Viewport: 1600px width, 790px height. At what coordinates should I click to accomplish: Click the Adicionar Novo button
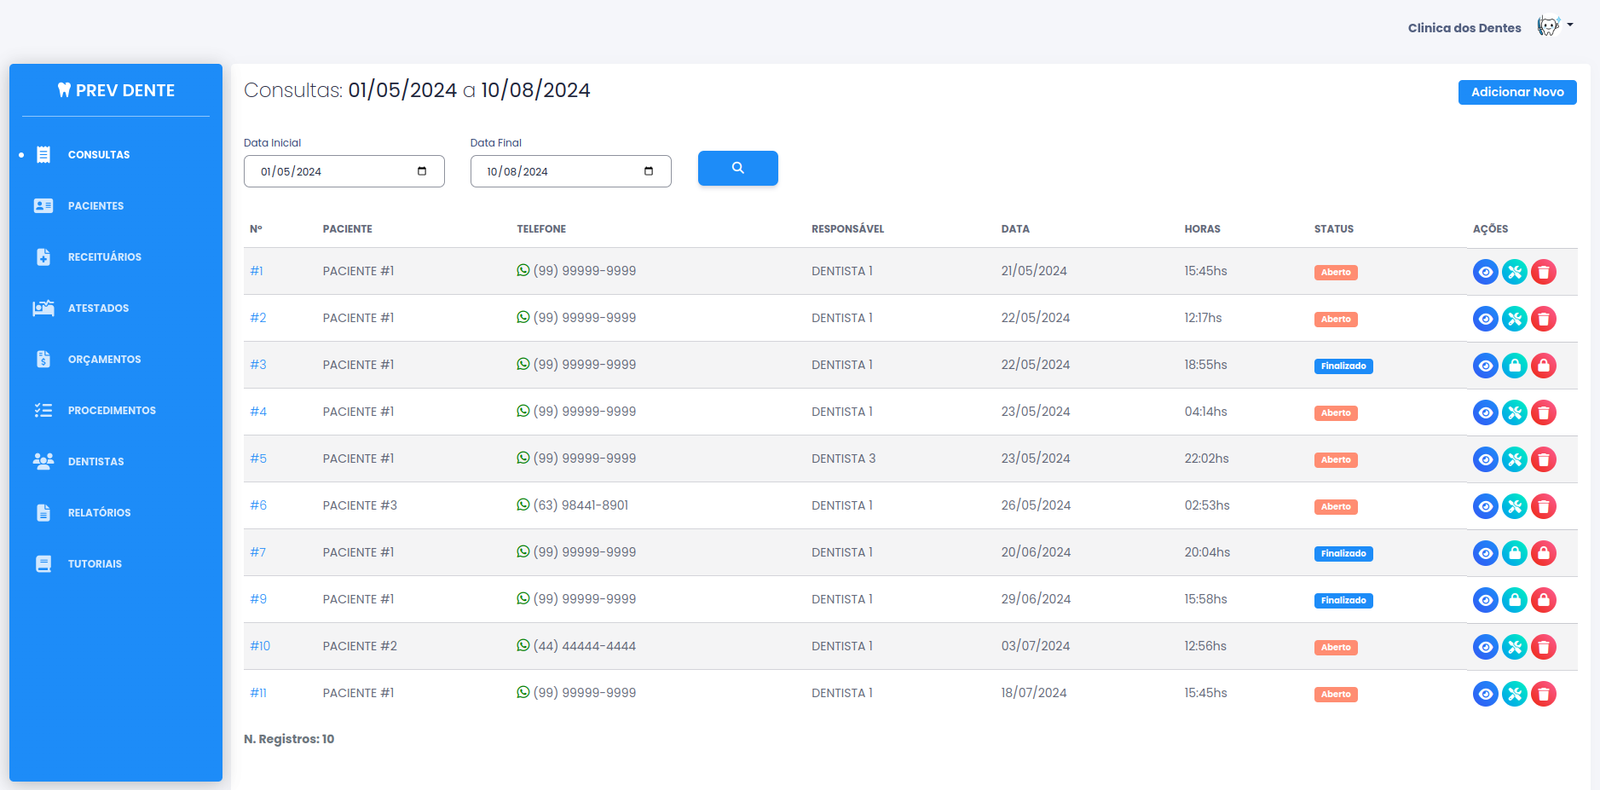click(1516, 92)
